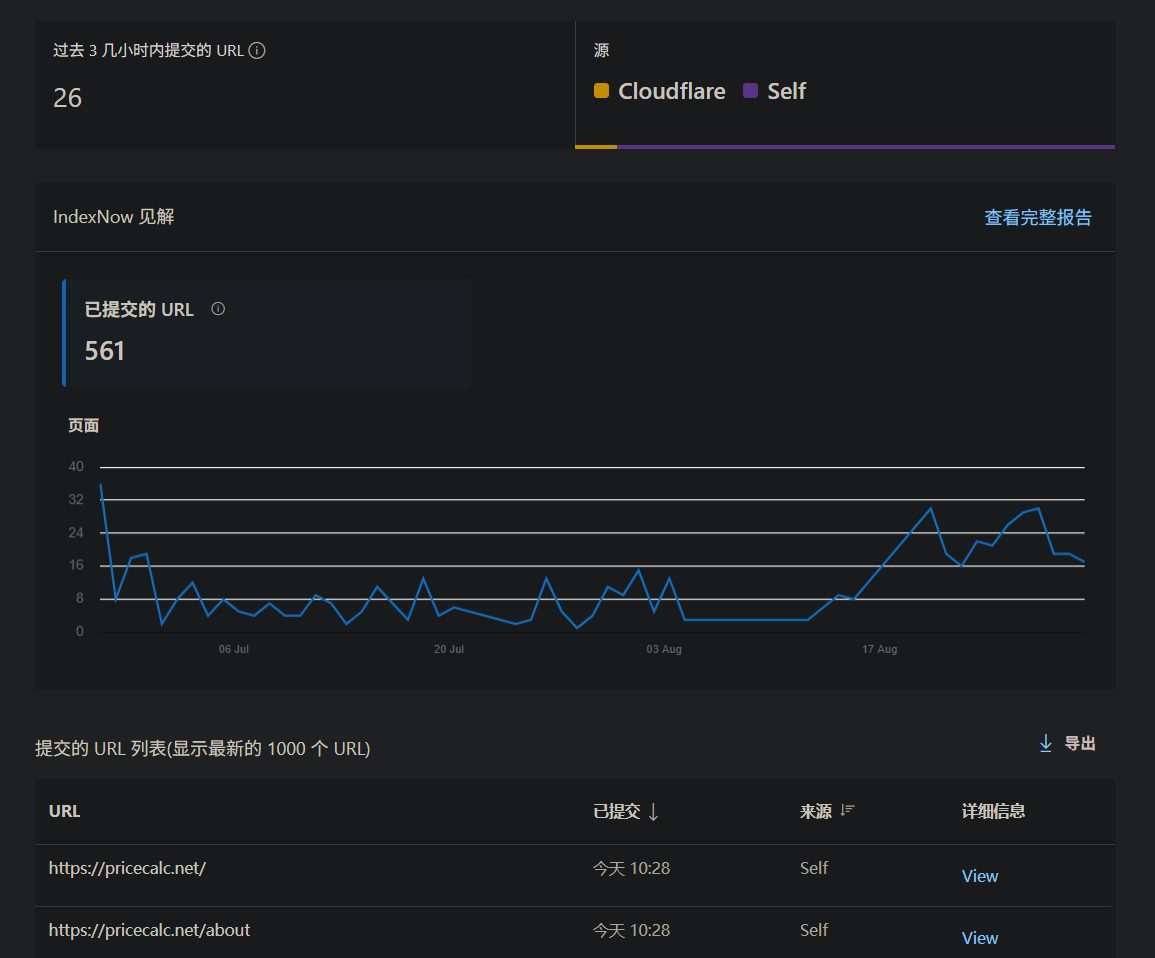The width and height of the screenshot is (1155, 958).
Task: Select the 已提交的 URL 561 metric card
Action: click(267, 333)
